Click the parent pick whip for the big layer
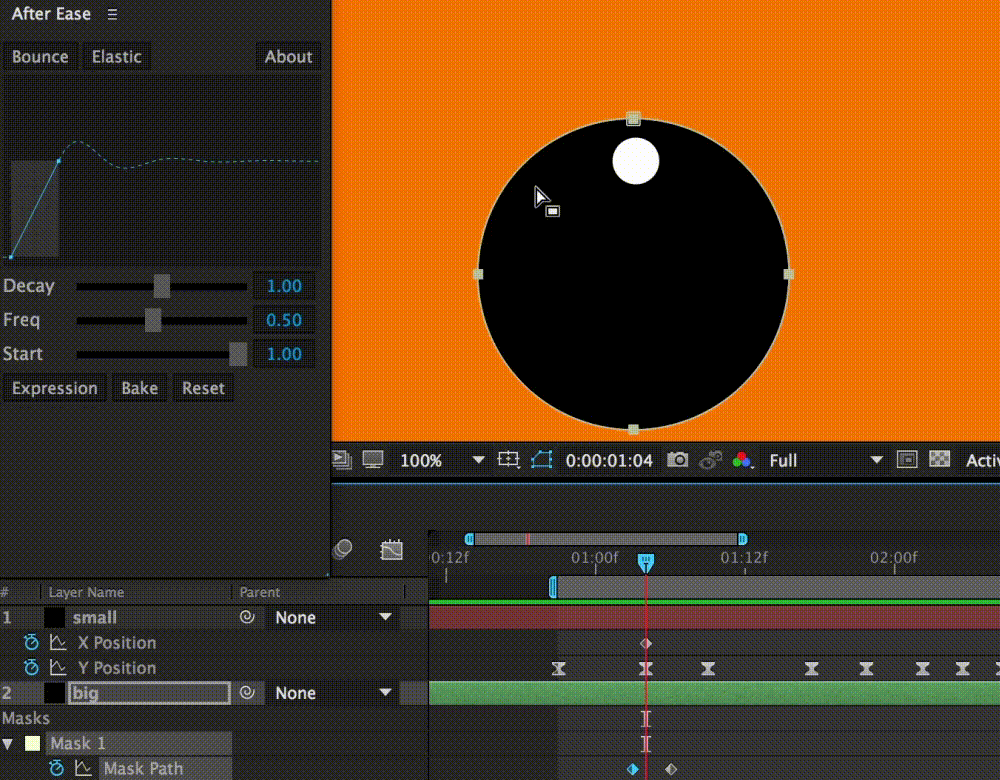 pyautogui.click(x=247, y=693)
